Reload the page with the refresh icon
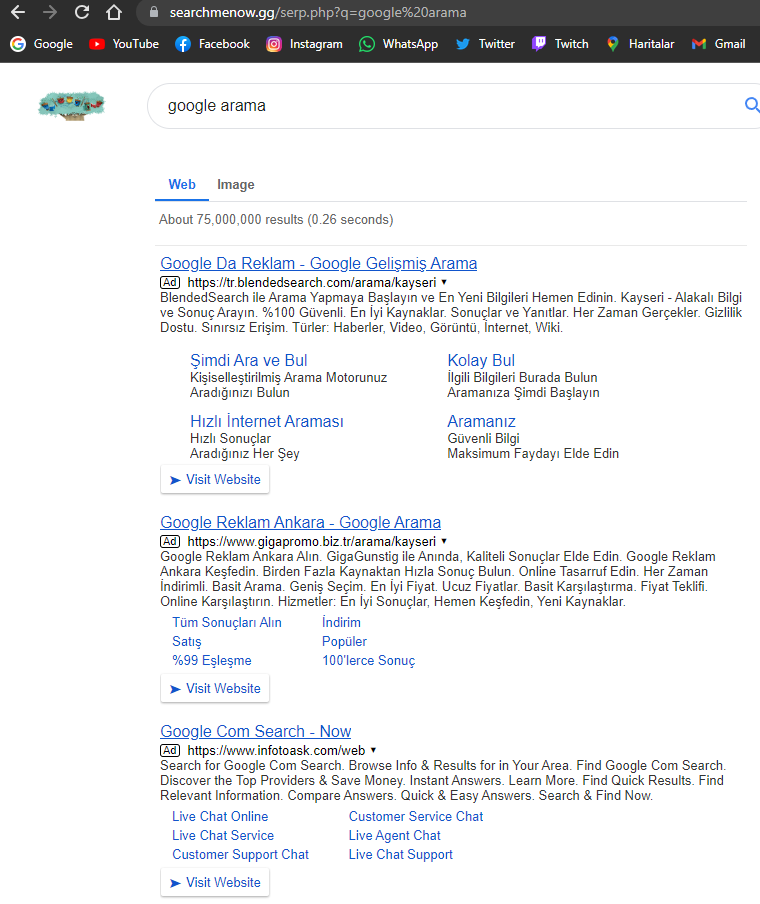Screen dimensions: 760x904 [x=82, y=12]
